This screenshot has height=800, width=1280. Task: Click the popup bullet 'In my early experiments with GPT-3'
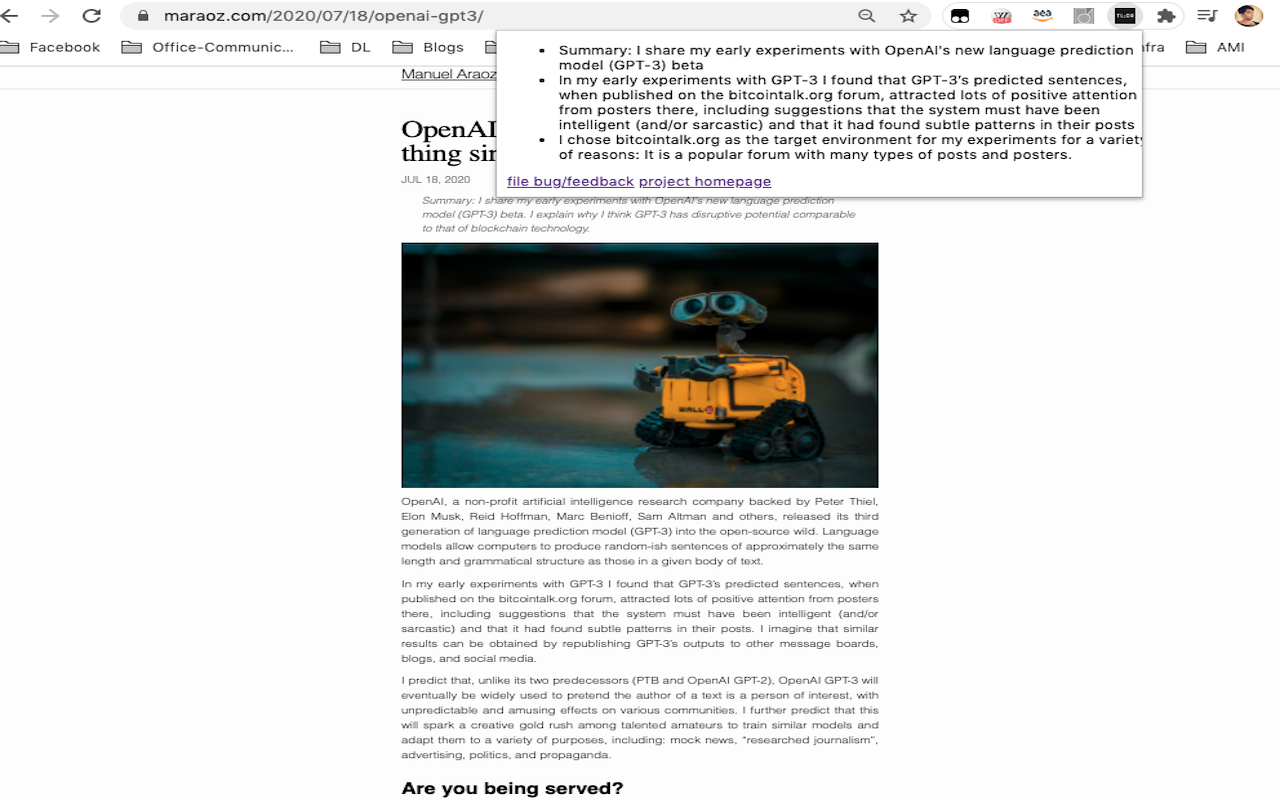(847, 102)
